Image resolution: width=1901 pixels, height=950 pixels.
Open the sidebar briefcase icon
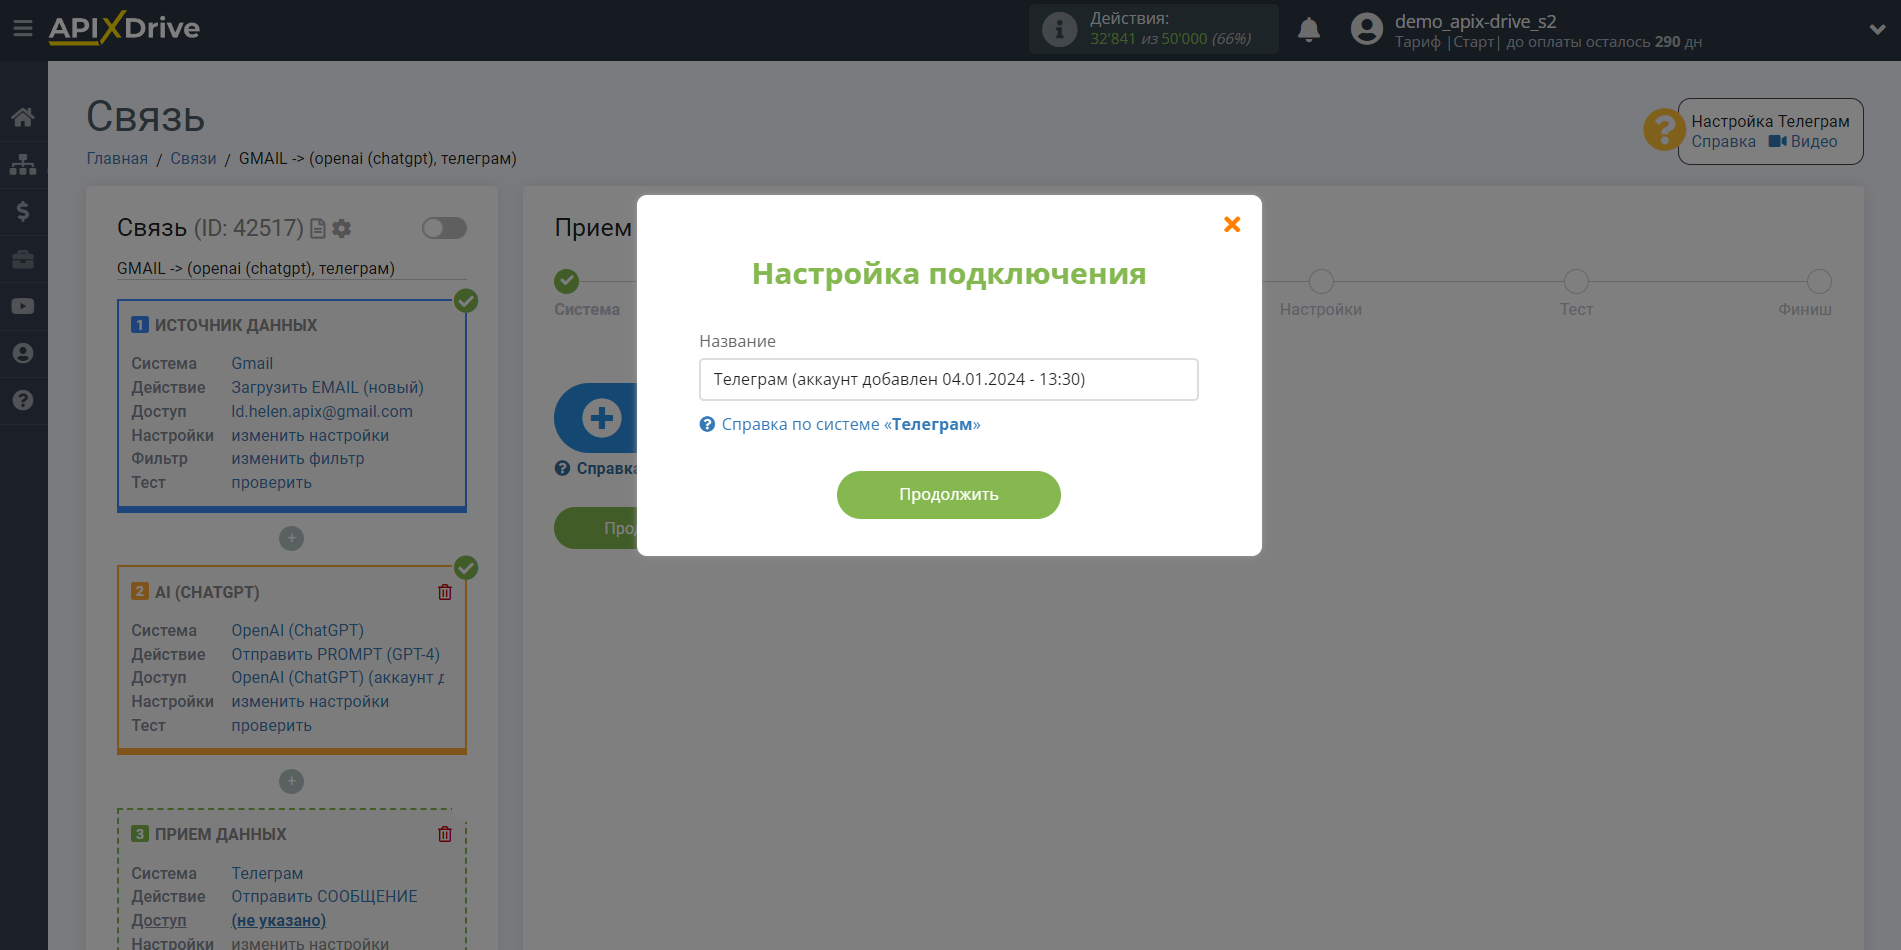click(23, 259)
